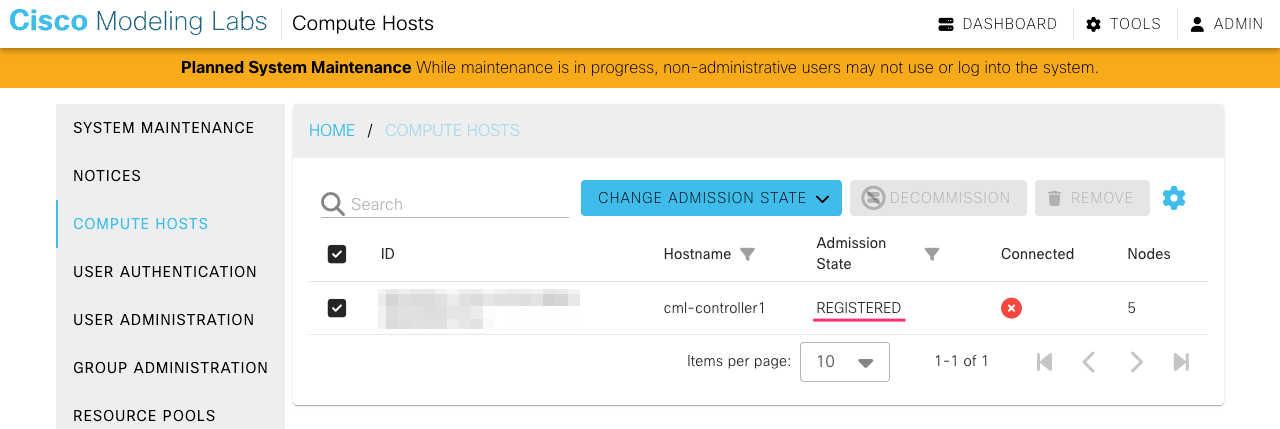Image resolution: width=1280 pixels, height=429 pixels.
Task: Open the Items per page dropdown
Action: tap(845, 362)
